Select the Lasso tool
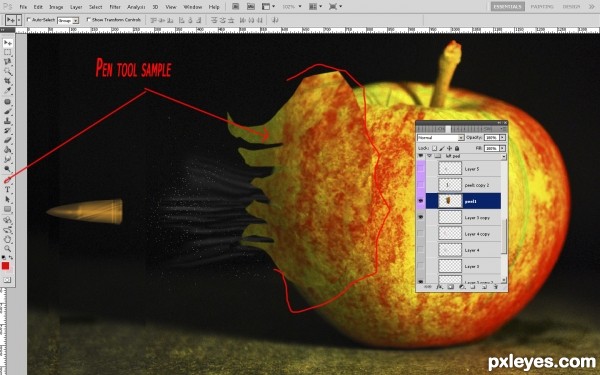Image resolution: width=600 pixels, height=375 pixels. click(8, 62)
